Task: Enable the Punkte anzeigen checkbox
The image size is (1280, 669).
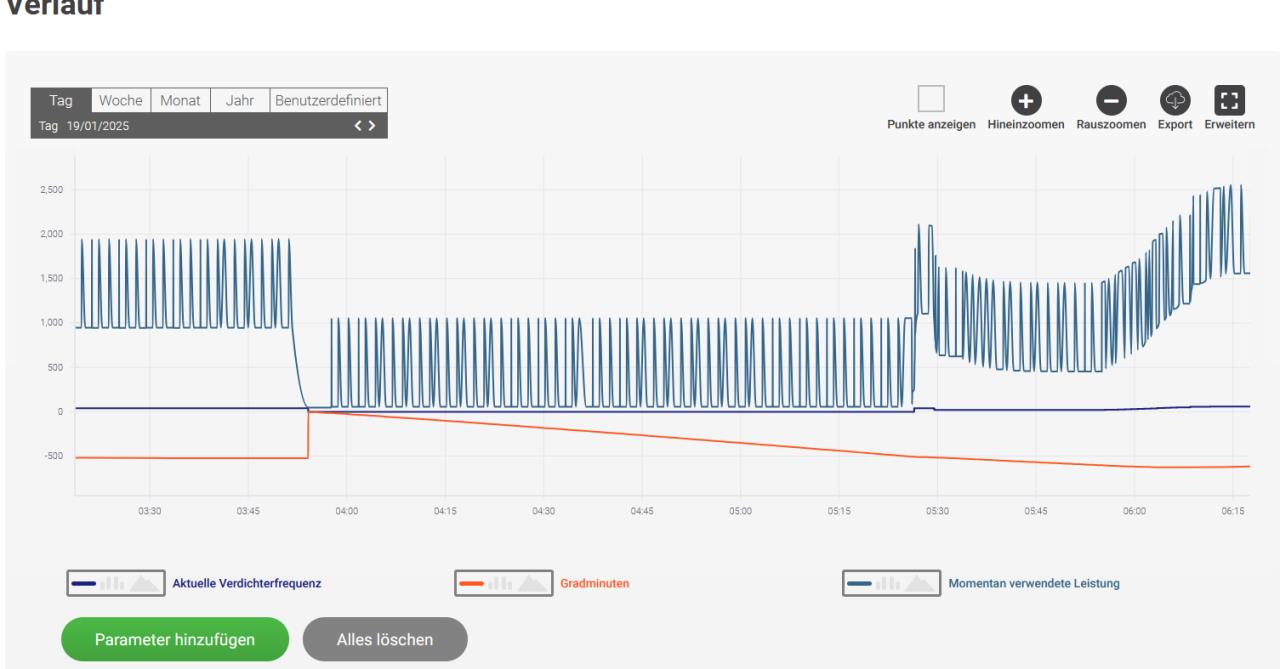Action: (931, 99)
